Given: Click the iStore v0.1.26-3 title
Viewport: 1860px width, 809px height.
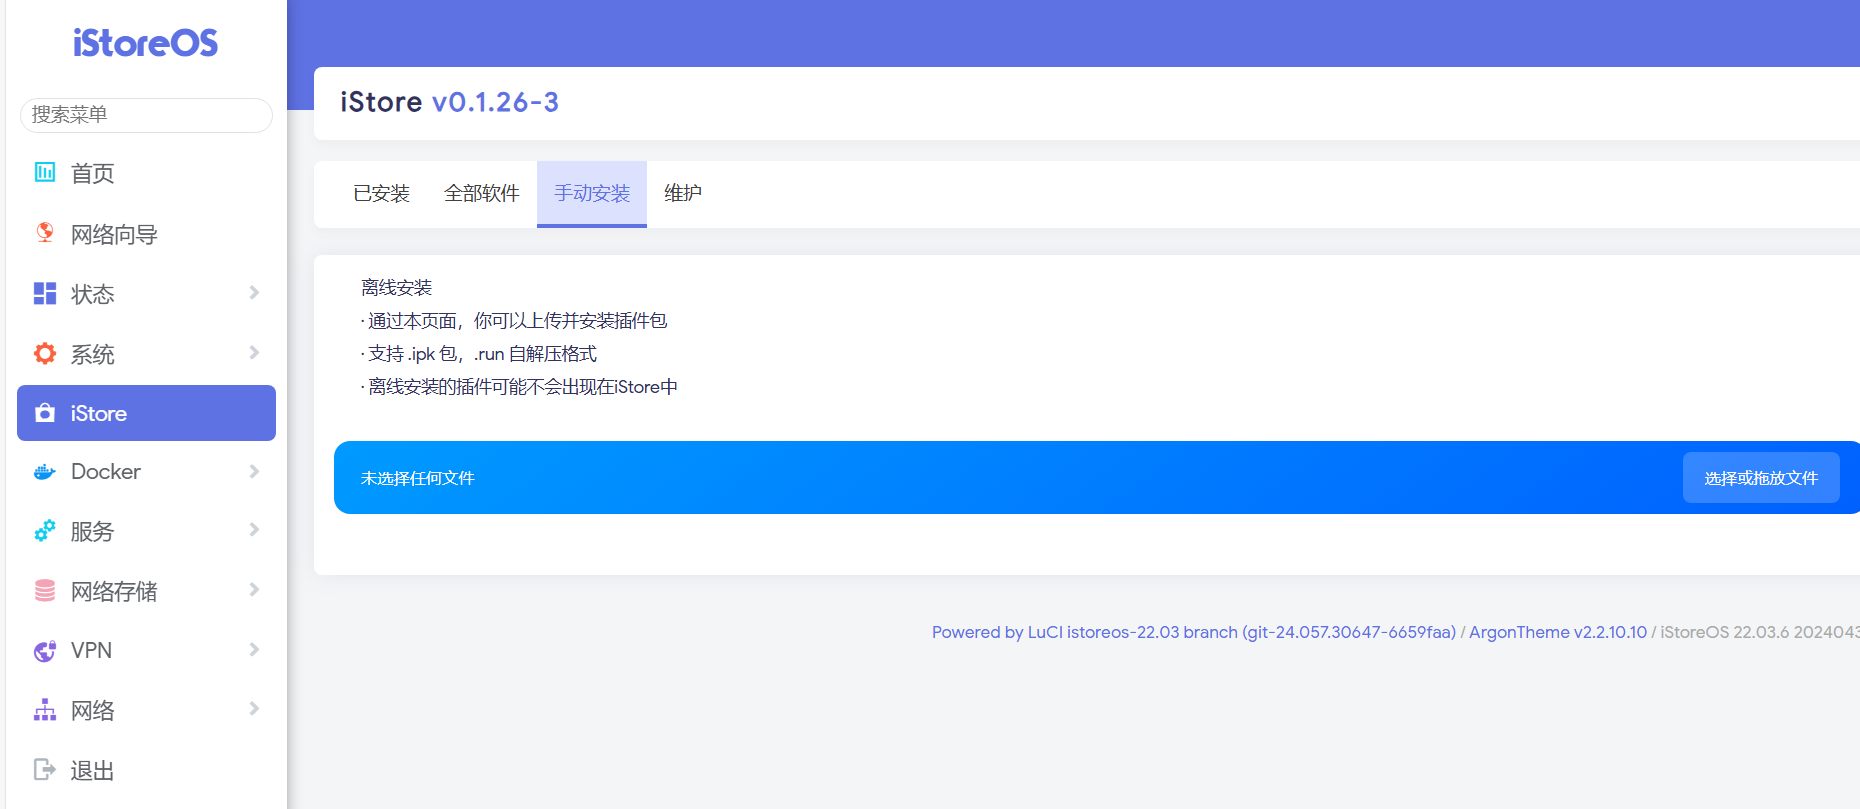Looking at the screenshot, I should point(449,102).
